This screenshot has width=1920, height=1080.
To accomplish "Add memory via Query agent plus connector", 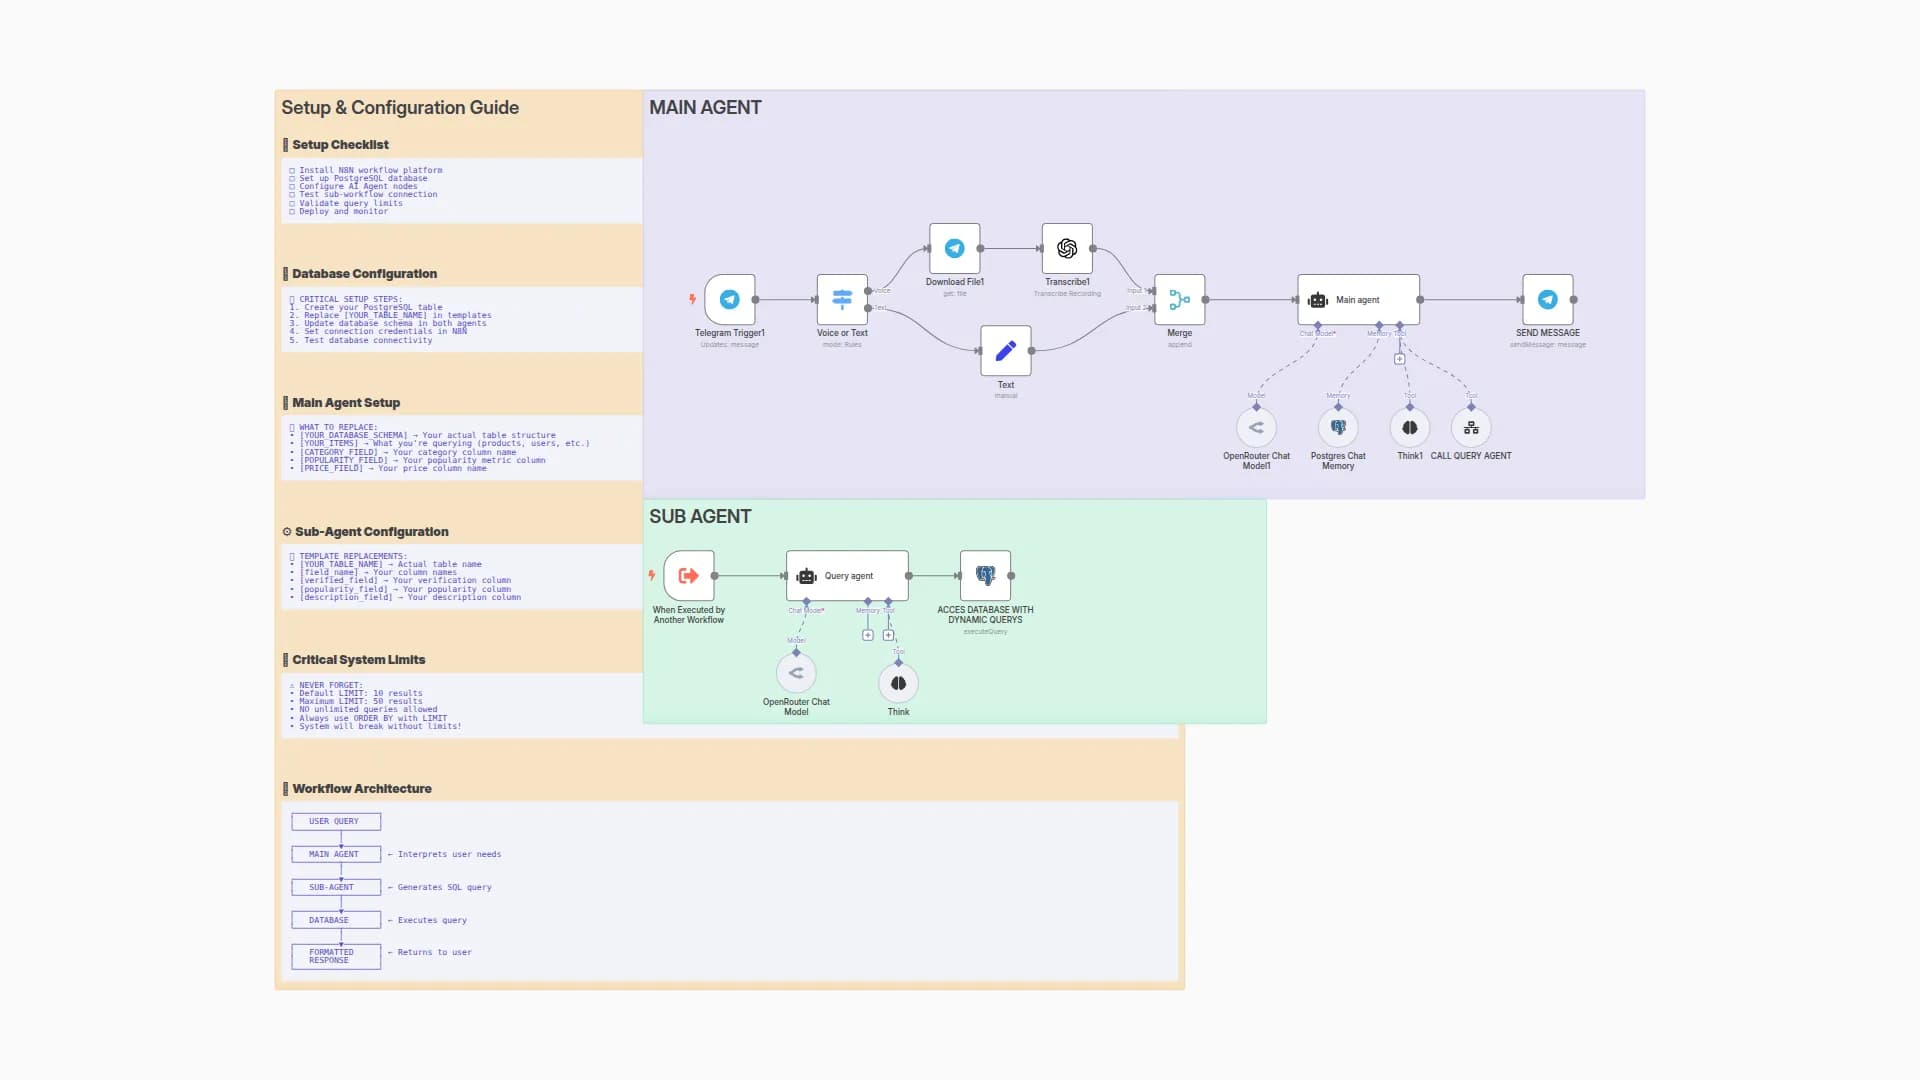I will pos(867,635).
